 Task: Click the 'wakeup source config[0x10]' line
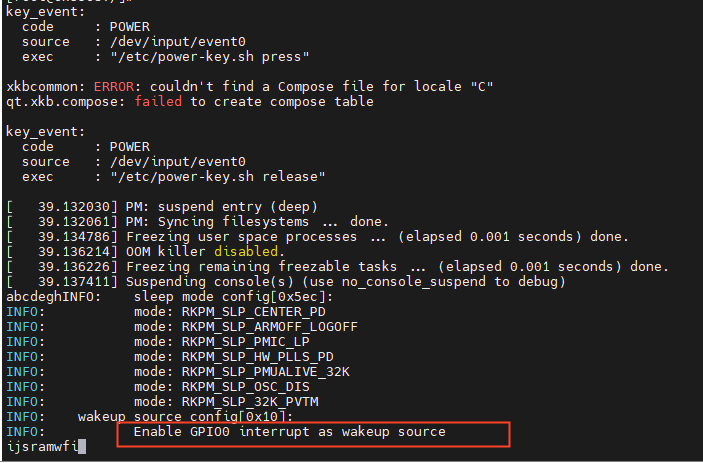click(185, 417)
